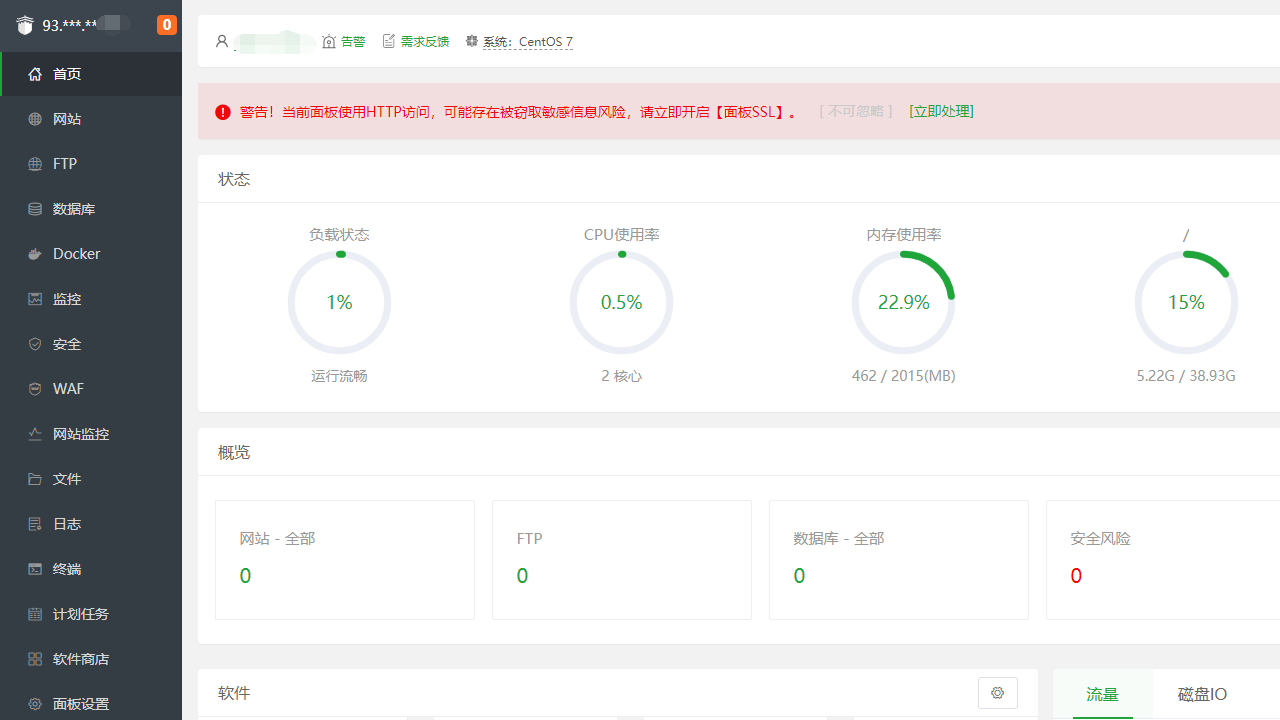Click the log icon beside 日志
The height and width of the screenshot is (720, 1280).
point(35,524)
